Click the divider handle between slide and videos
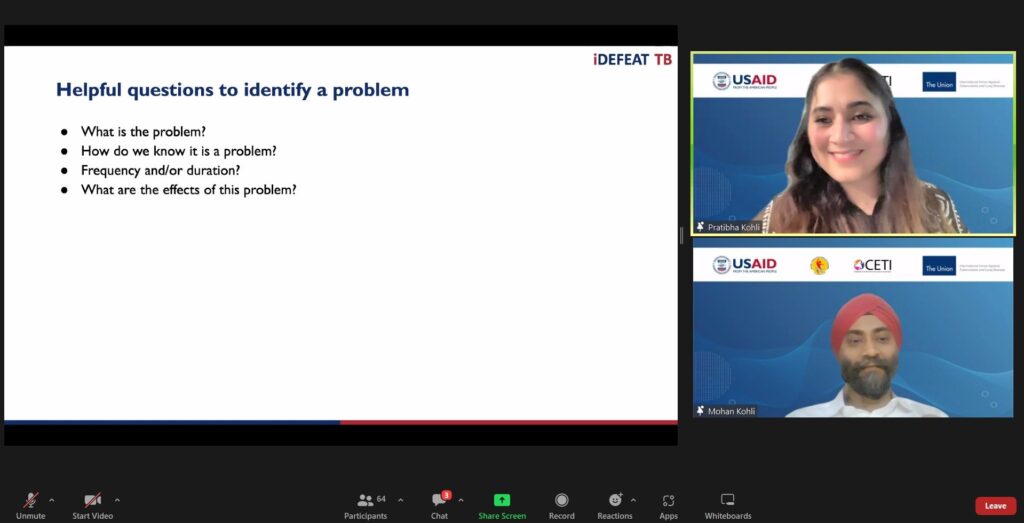1024x523 pixels. coord(683,236)
